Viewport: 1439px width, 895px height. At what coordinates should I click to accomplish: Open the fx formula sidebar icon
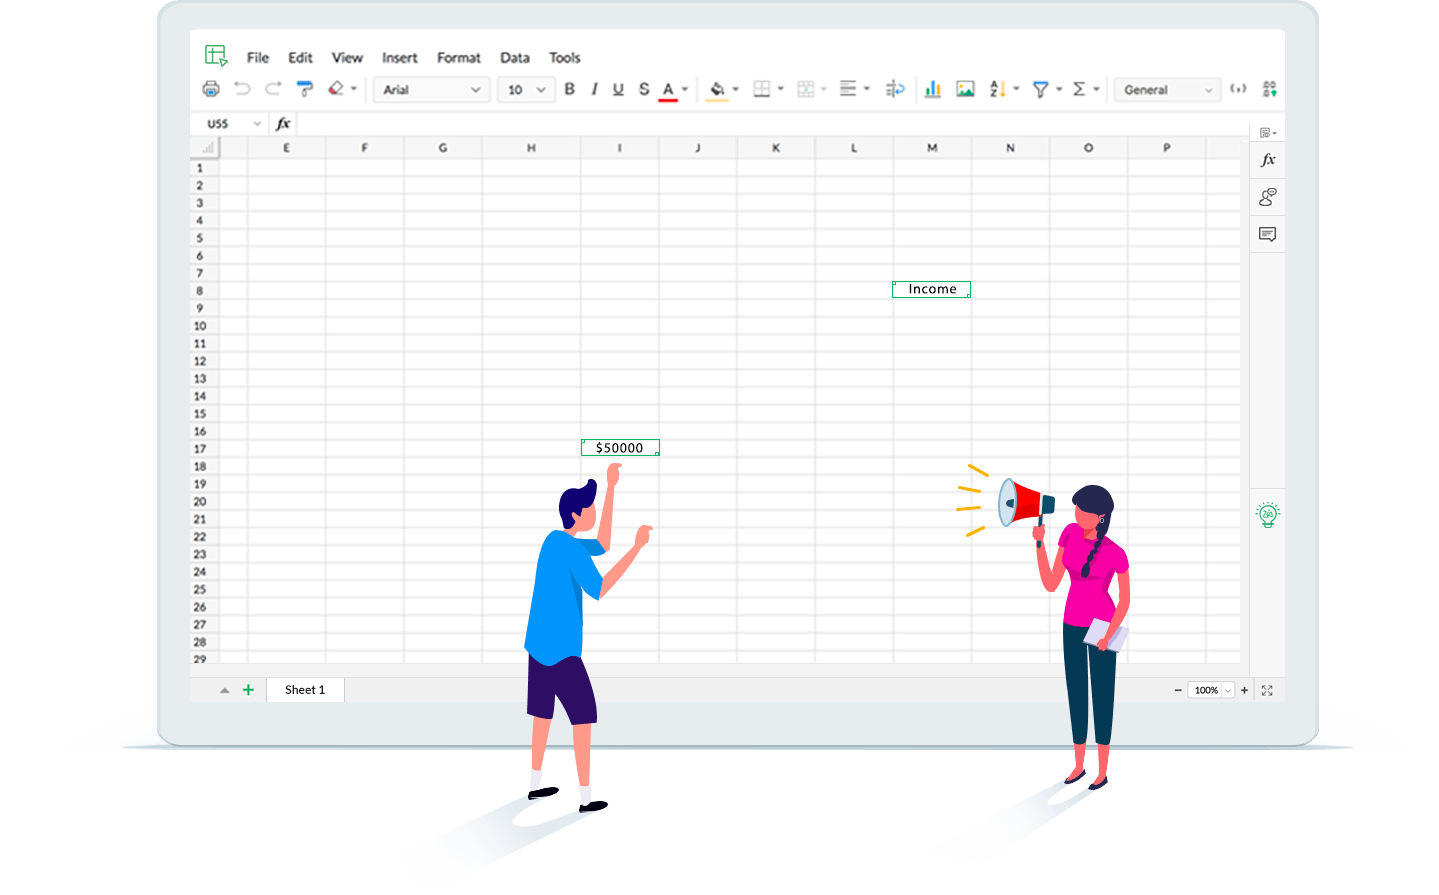pyautogui.click(x=1267, y=159)
